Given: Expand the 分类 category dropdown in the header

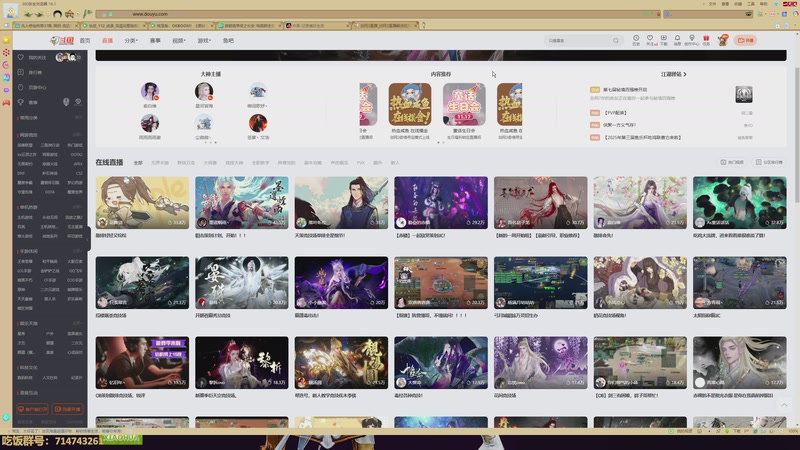Looking at the screenshot, I should [131, 40].
